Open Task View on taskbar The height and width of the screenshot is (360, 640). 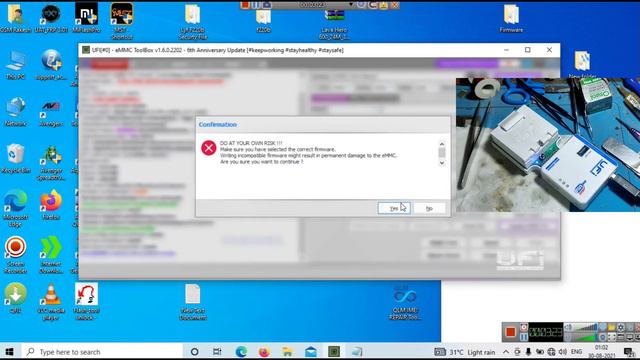[217, 352]
